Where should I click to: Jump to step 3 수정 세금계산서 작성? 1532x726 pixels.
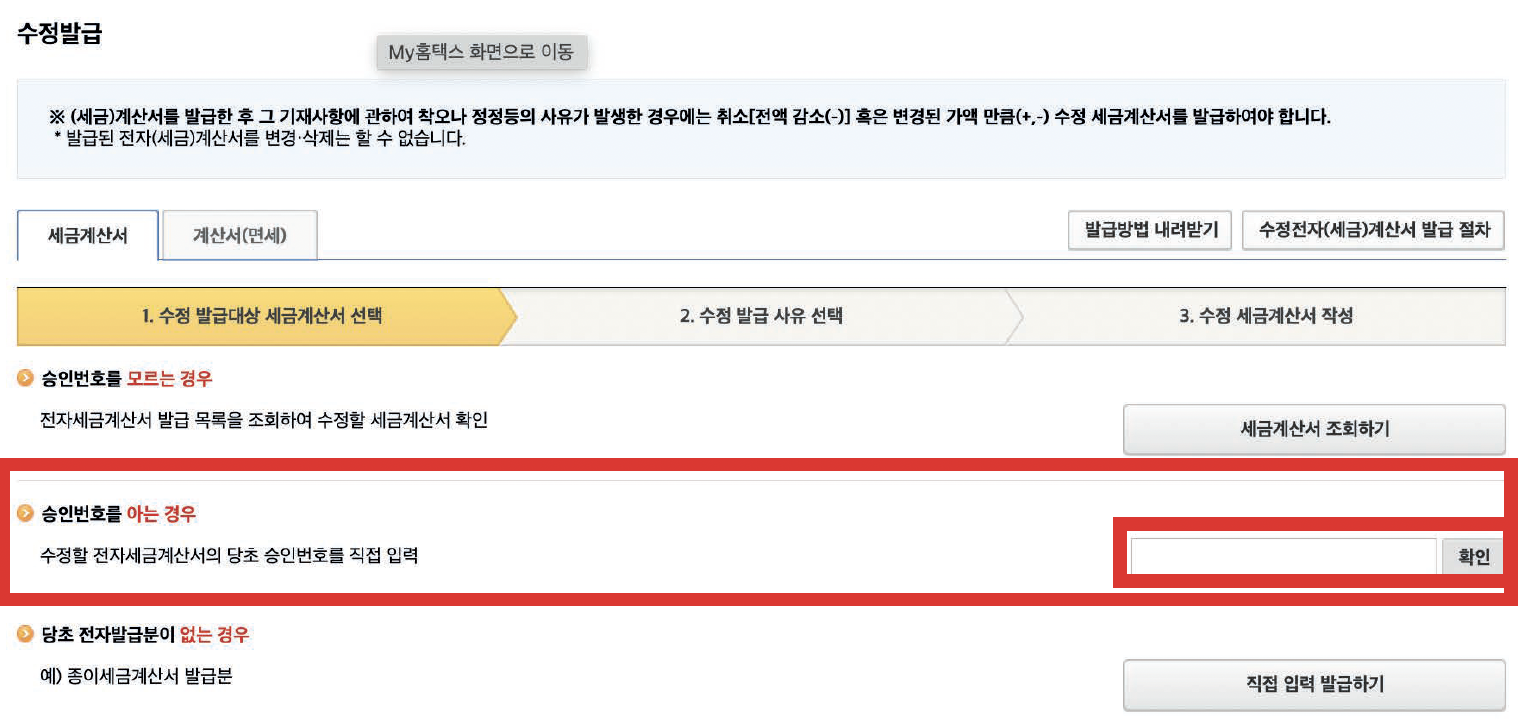(1265, 317)
